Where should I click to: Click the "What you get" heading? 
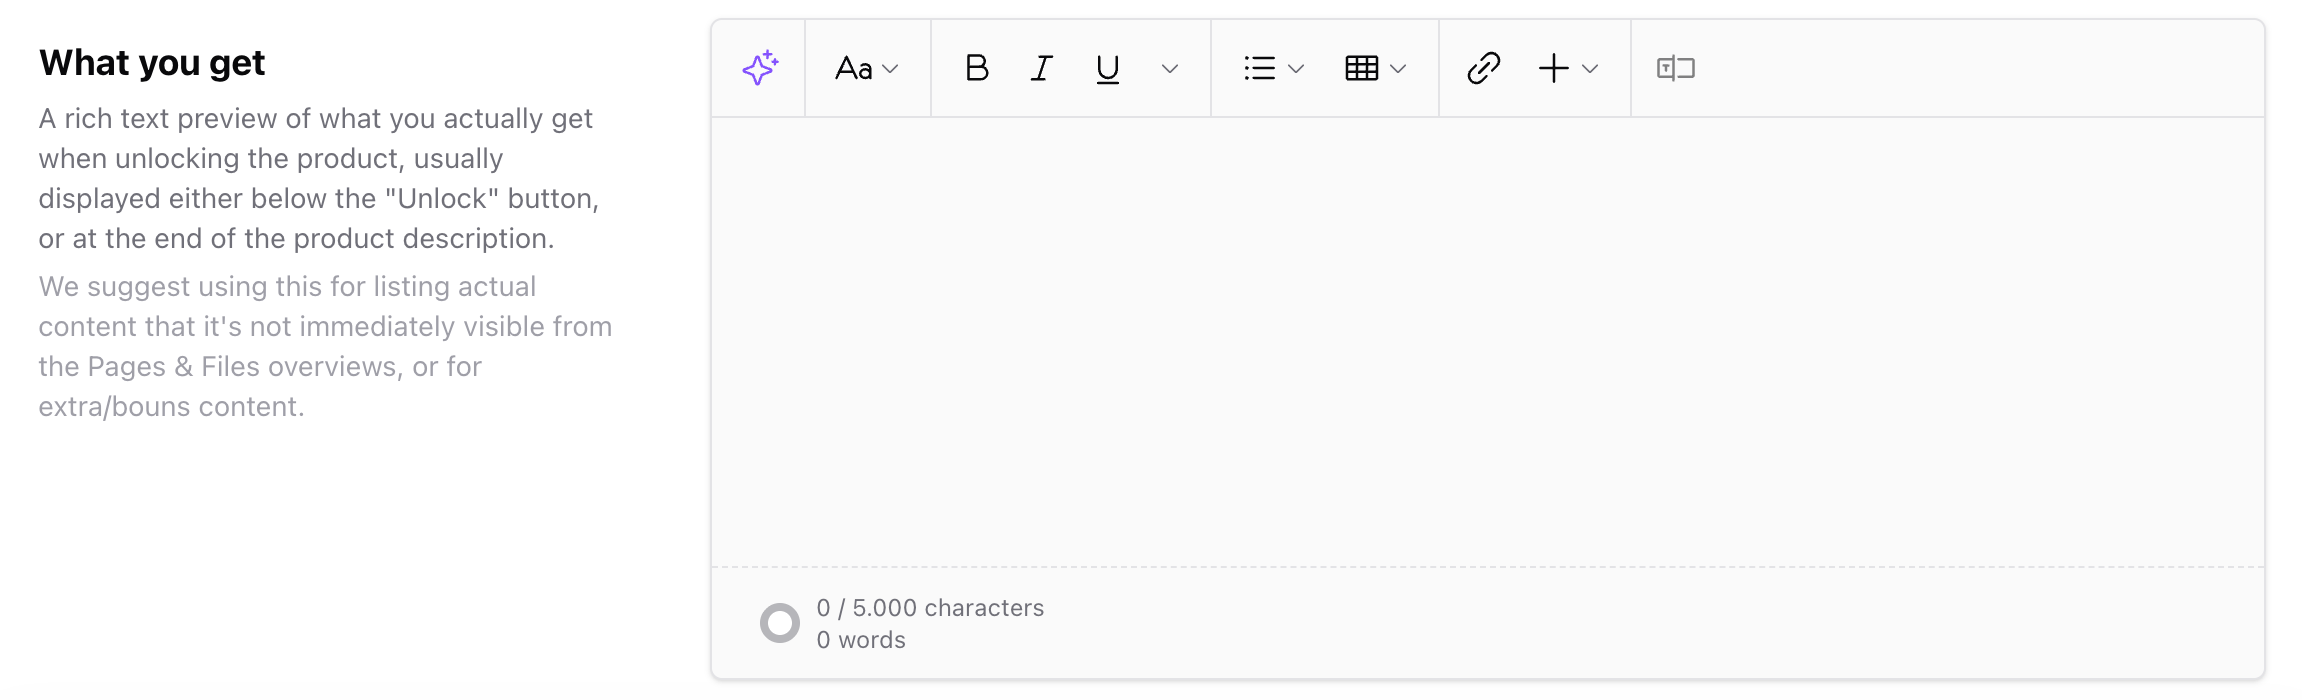[x=152, y=63]
